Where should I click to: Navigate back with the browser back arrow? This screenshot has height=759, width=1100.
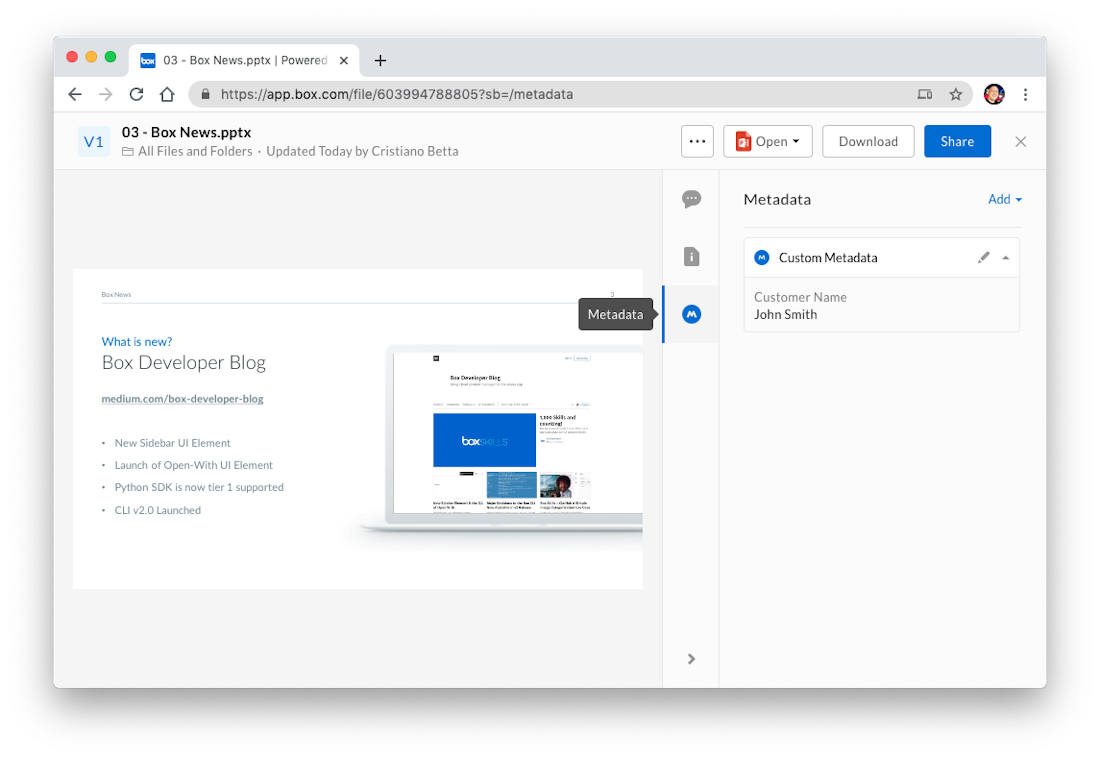point(75,93)
